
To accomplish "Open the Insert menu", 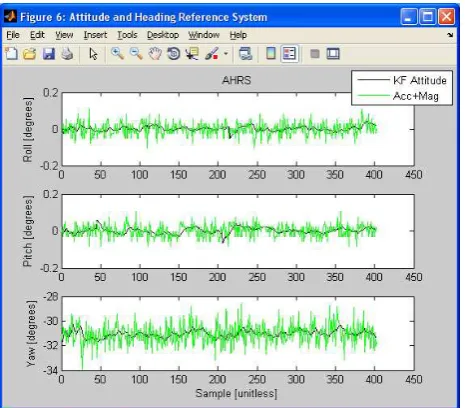I will (95, 35).
